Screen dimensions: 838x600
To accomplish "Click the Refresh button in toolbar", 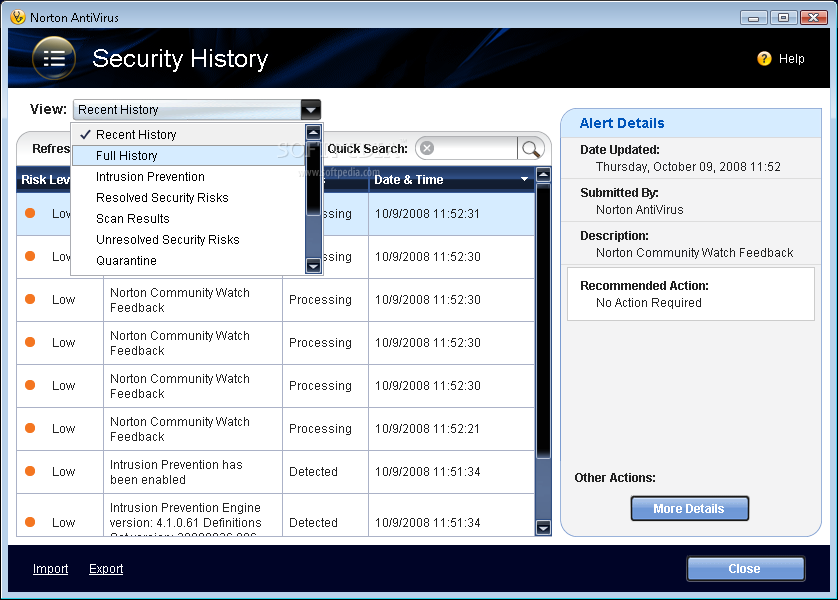I will 51,149.
